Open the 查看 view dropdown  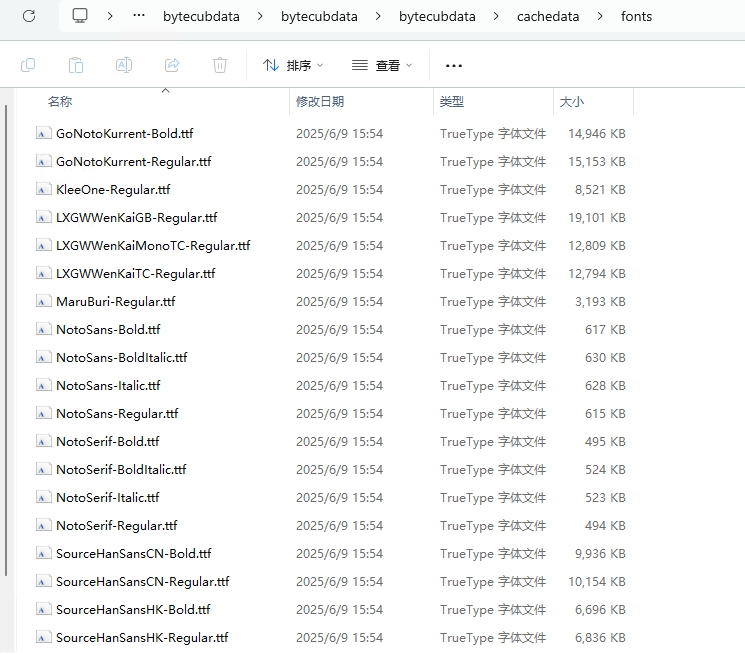click(382, 65)
